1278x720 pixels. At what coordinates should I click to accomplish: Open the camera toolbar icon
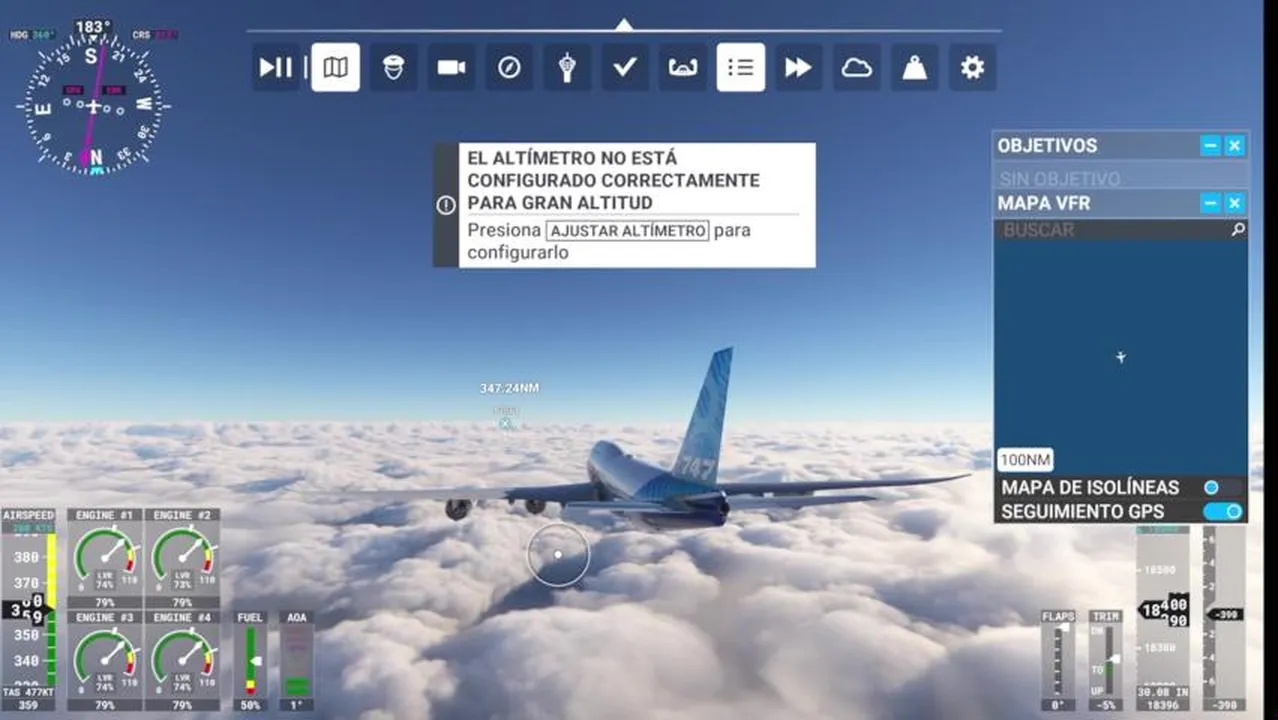(452, 67)
